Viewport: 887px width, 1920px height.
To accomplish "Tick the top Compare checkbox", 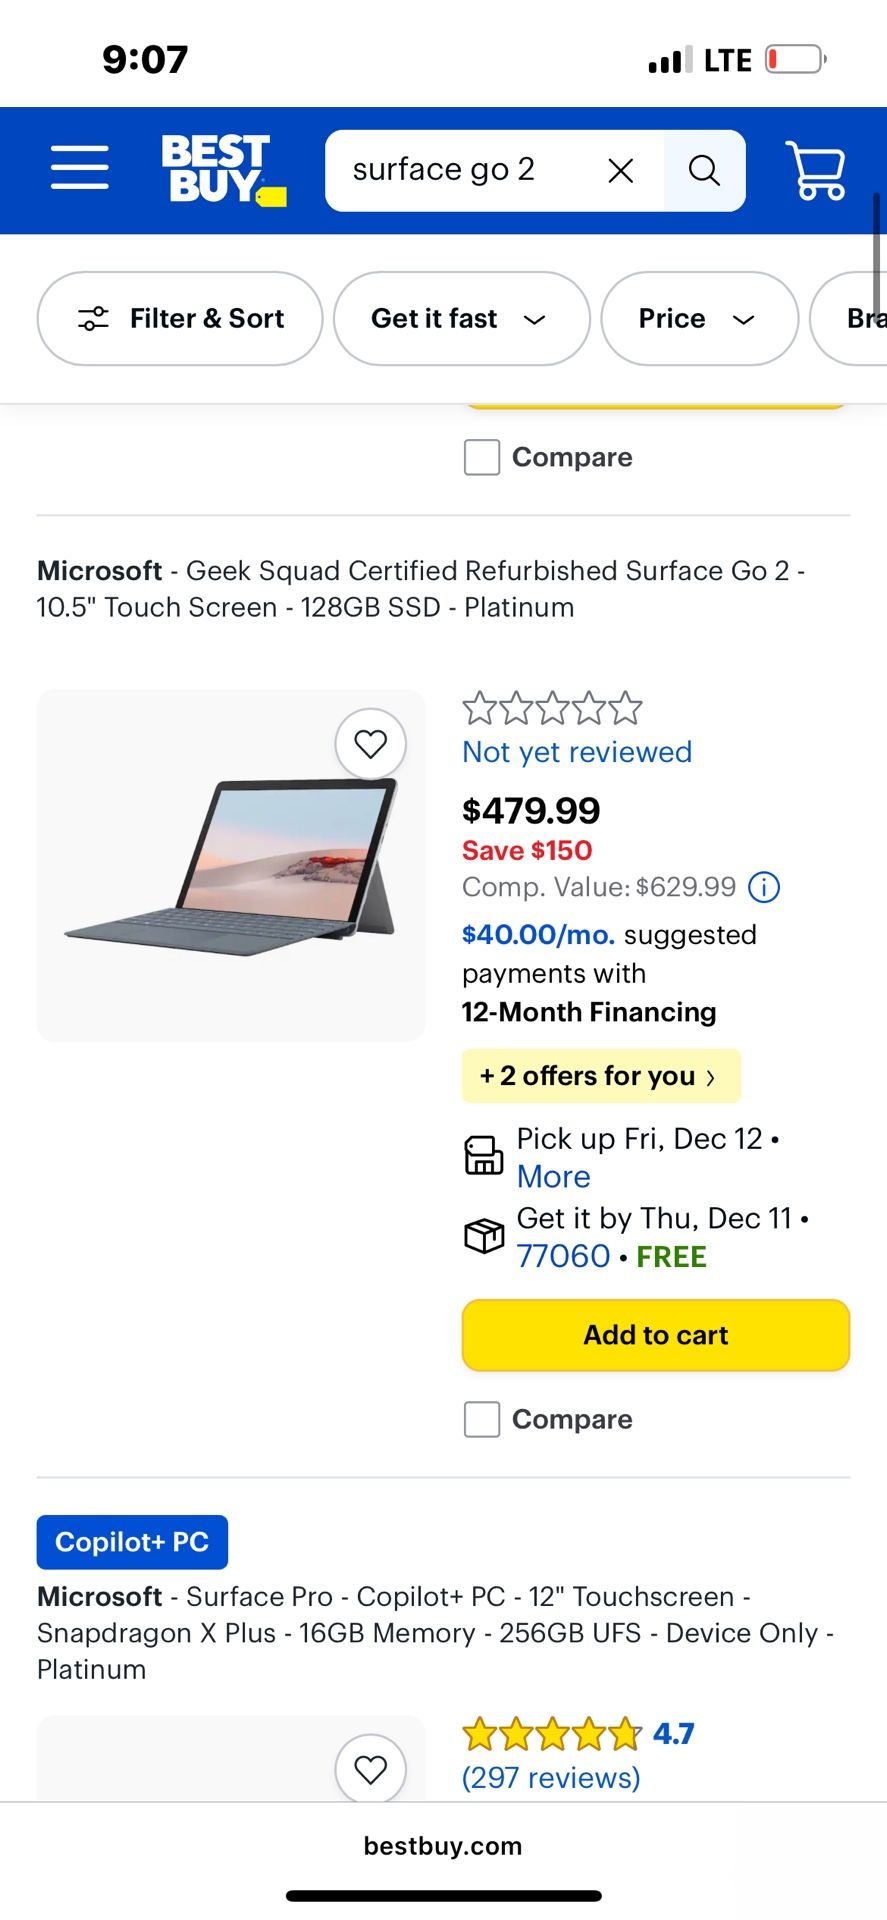I will point(482,457).
